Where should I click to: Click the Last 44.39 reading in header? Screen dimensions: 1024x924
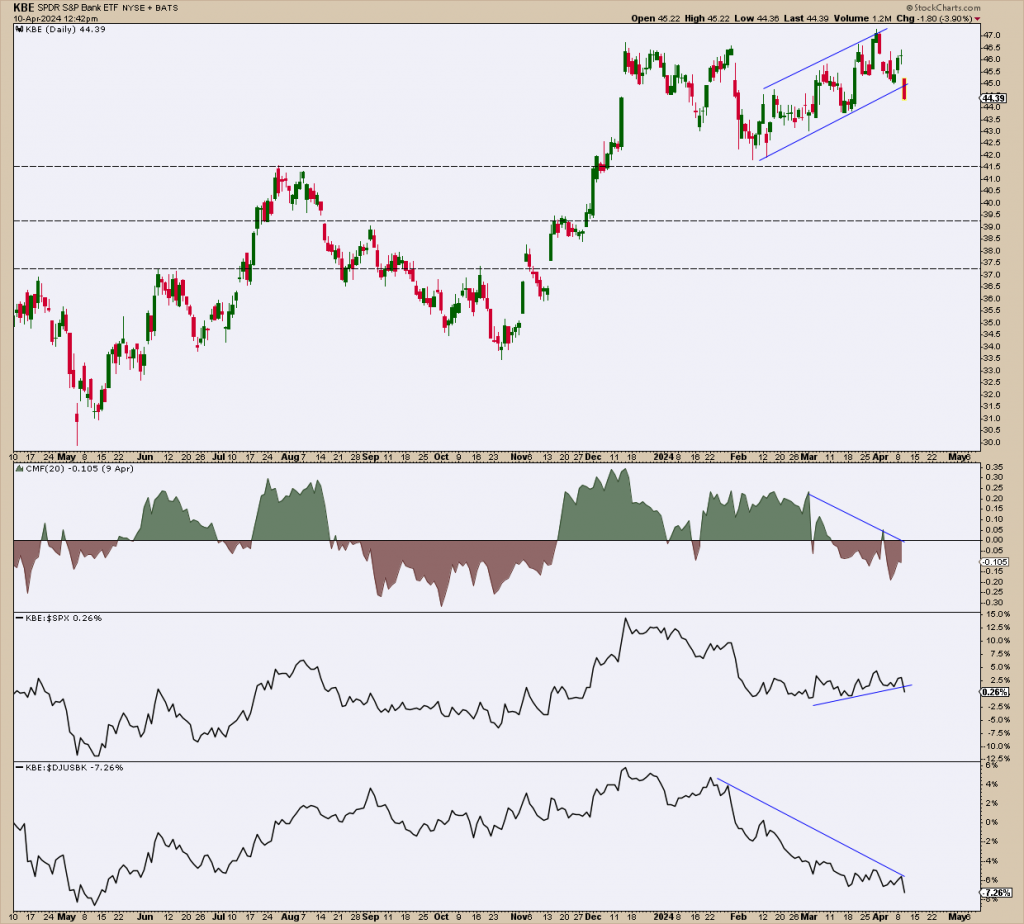807,18
